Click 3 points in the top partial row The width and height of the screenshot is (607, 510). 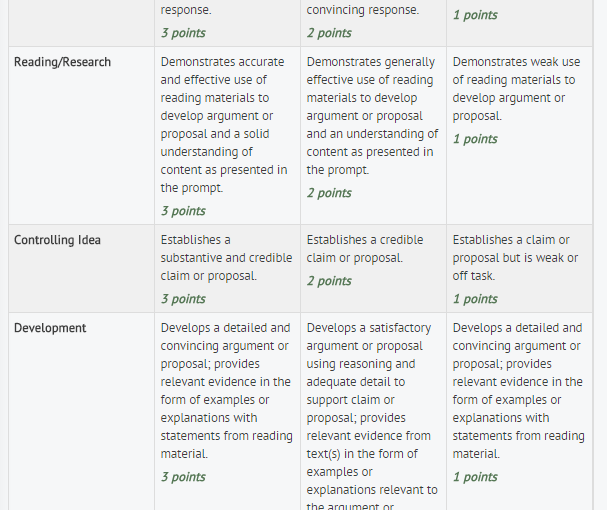pos(183,33)
